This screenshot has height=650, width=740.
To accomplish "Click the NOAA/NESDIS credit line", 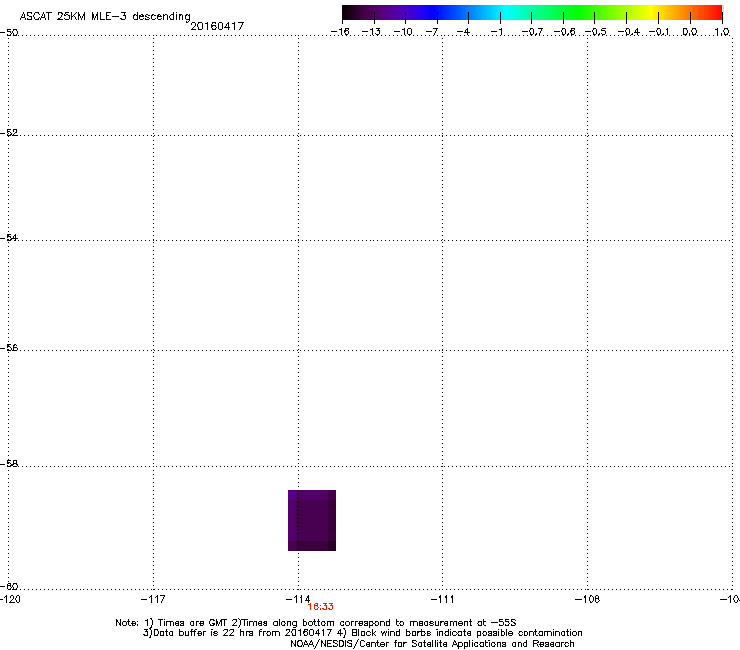I will click(x=432, y=644).
